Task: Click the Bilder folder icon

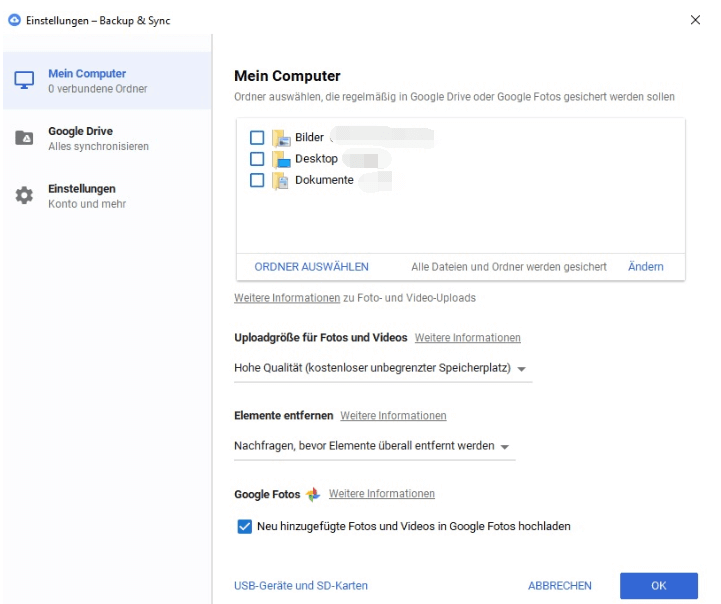Action: pyautogui.click(x=281, y=137)
